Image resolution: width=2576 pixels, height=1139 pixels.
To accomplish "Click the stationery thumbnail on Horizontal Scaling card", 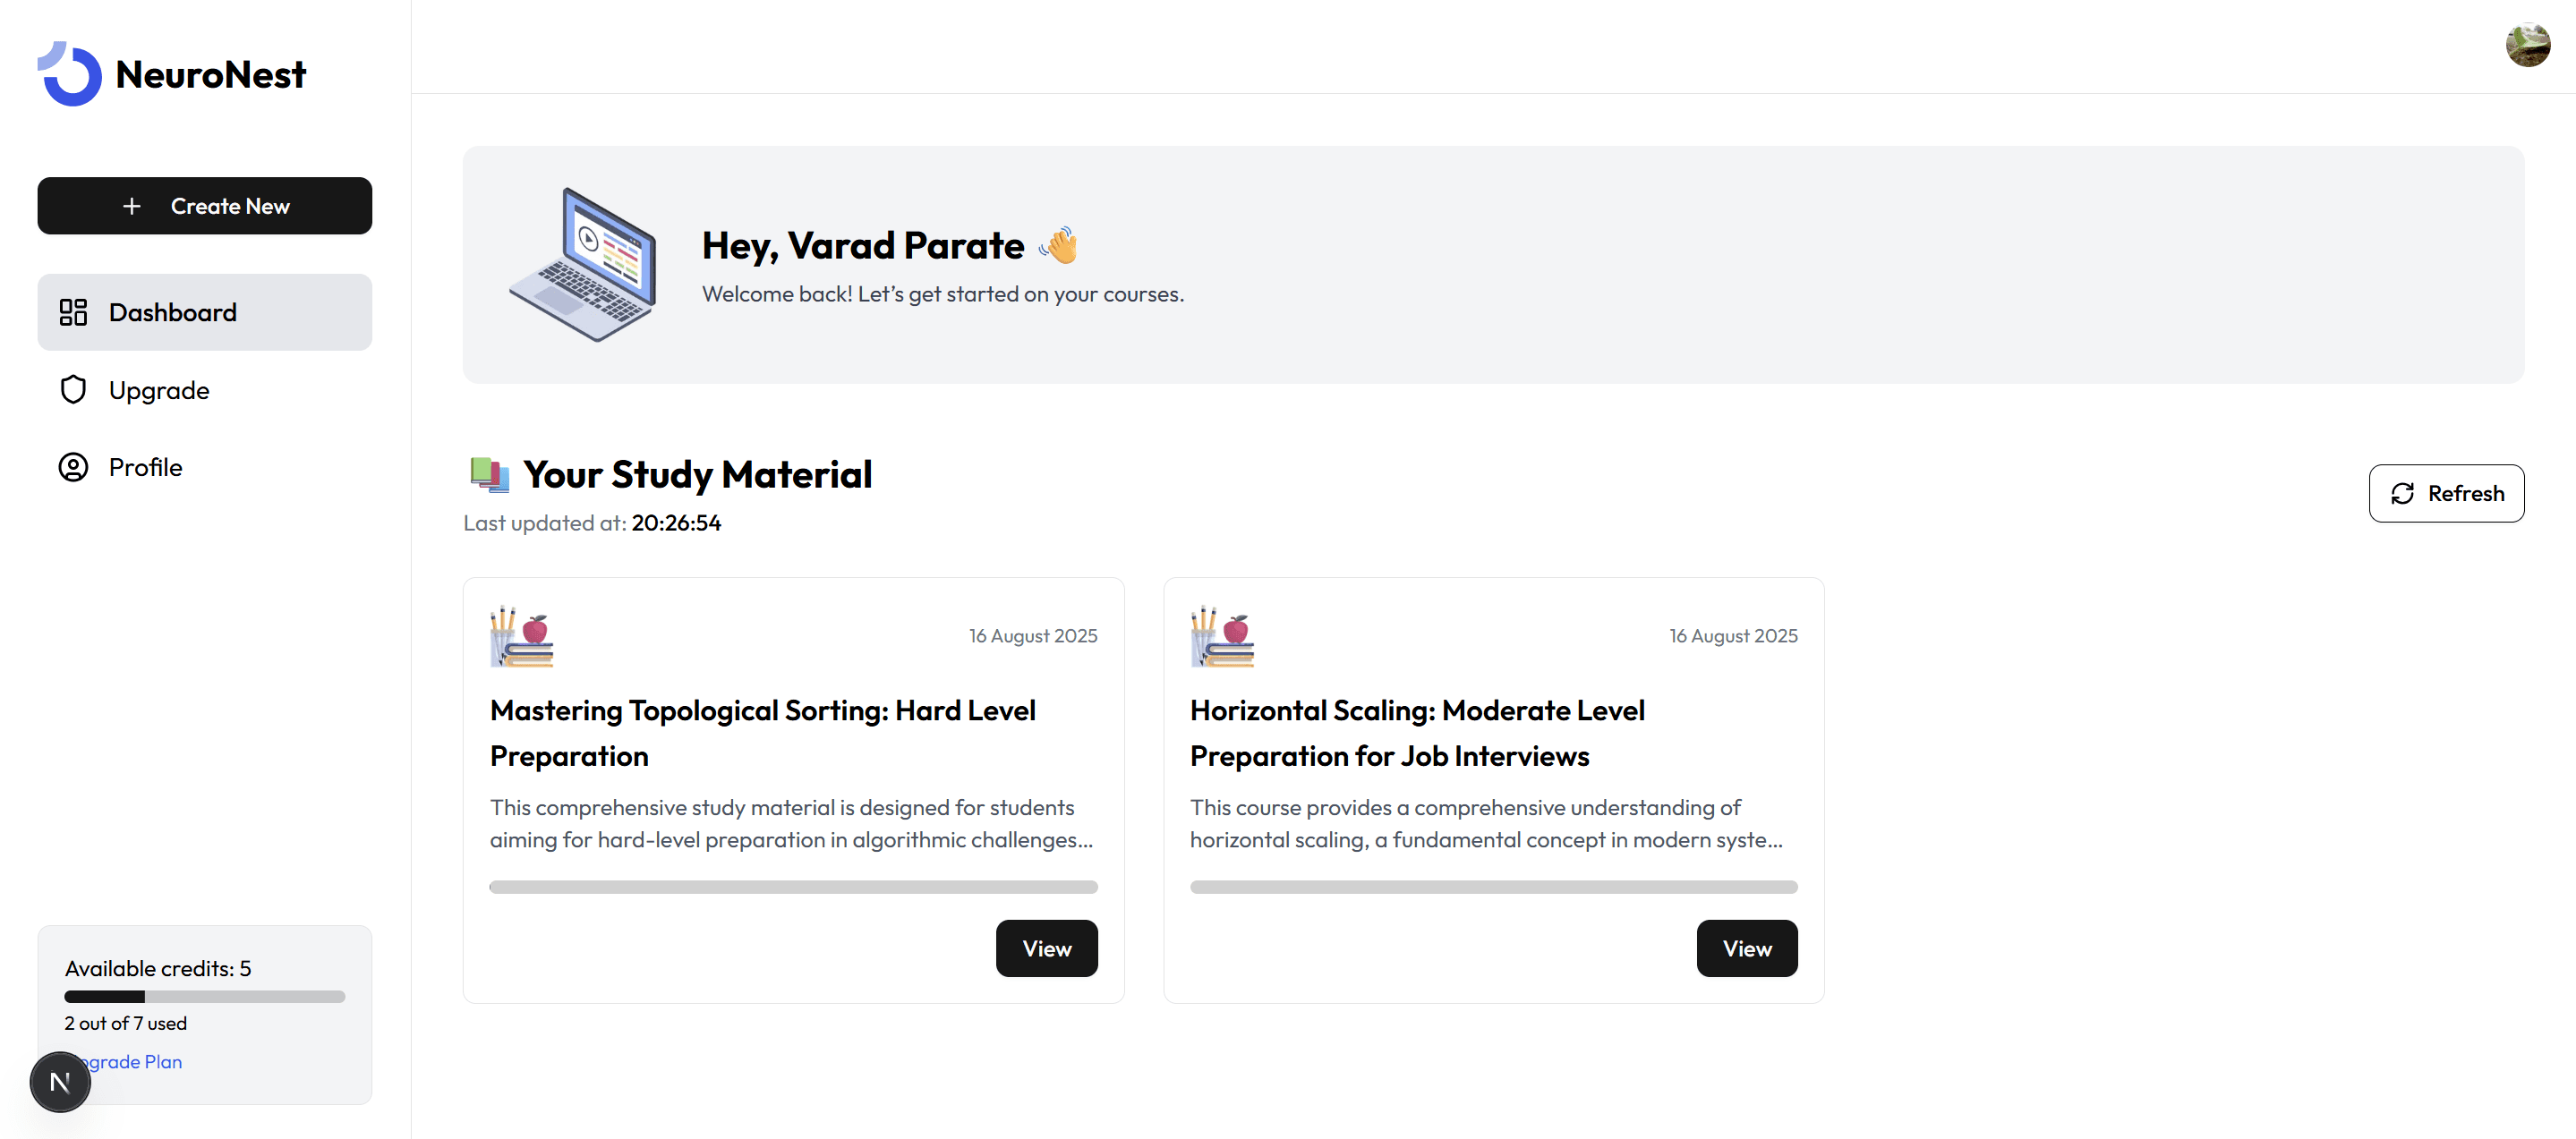I will (1221, 636).
